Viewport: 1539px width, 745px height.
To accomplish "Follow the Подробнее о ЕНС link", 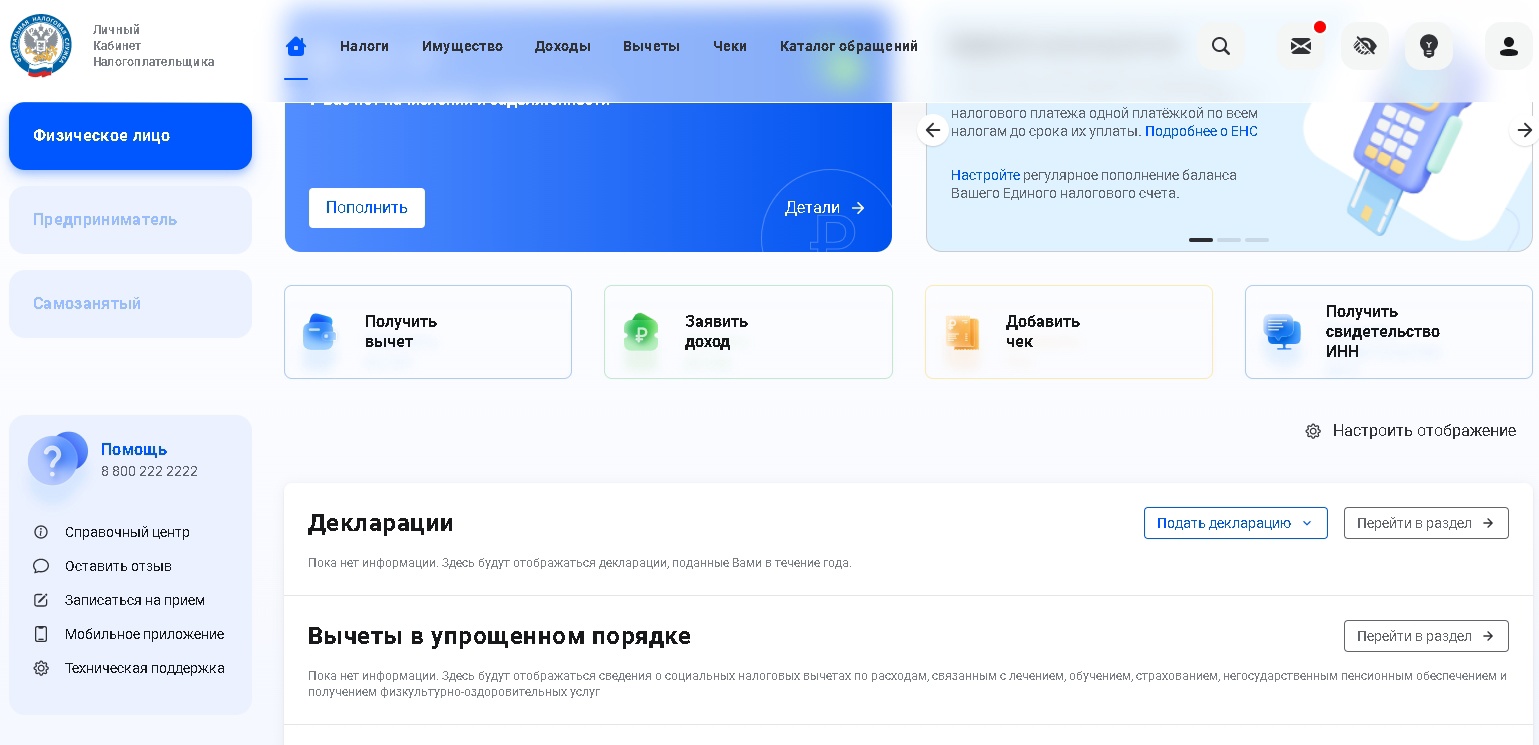I will (x=1201, y=131).
